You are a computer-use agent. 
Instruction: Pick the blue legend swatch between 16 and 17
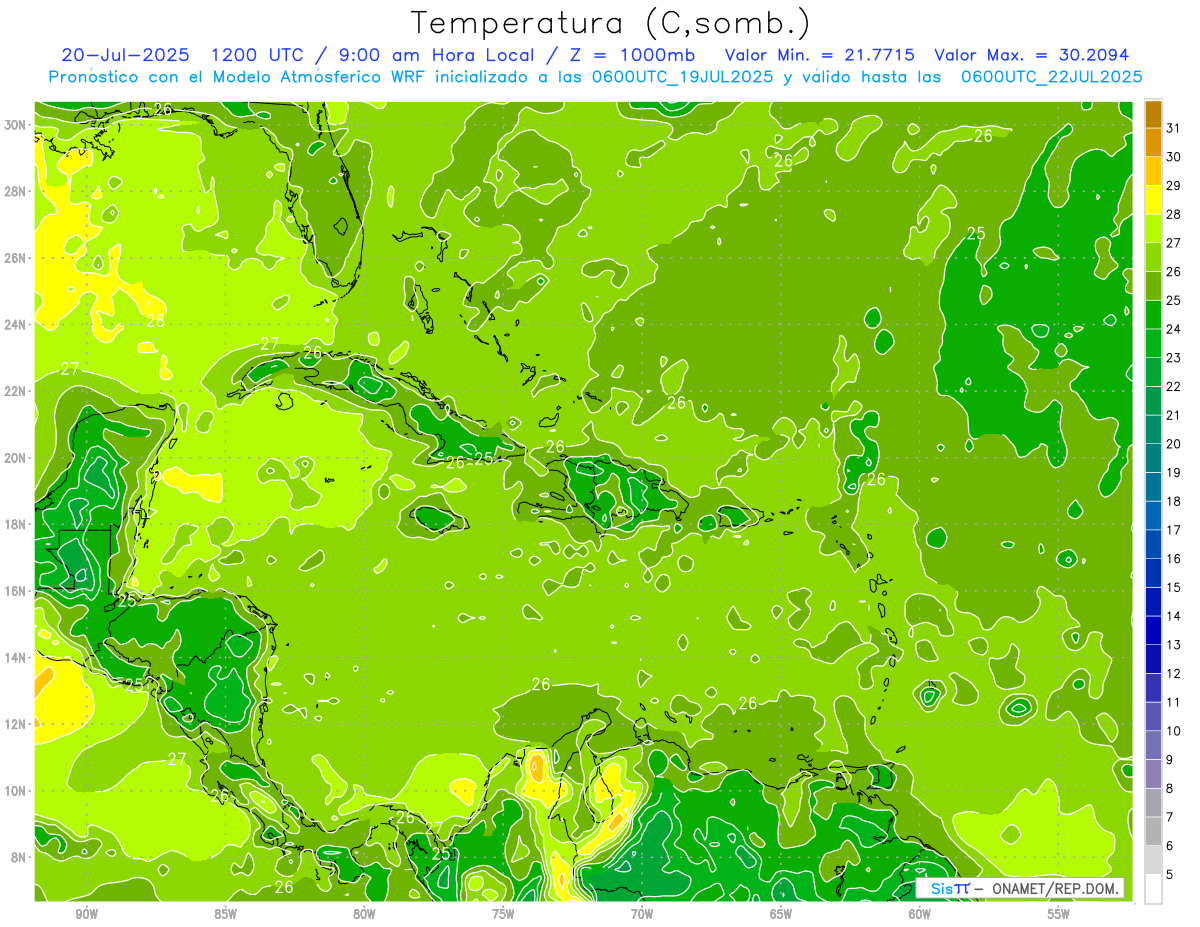point(1153,544)
